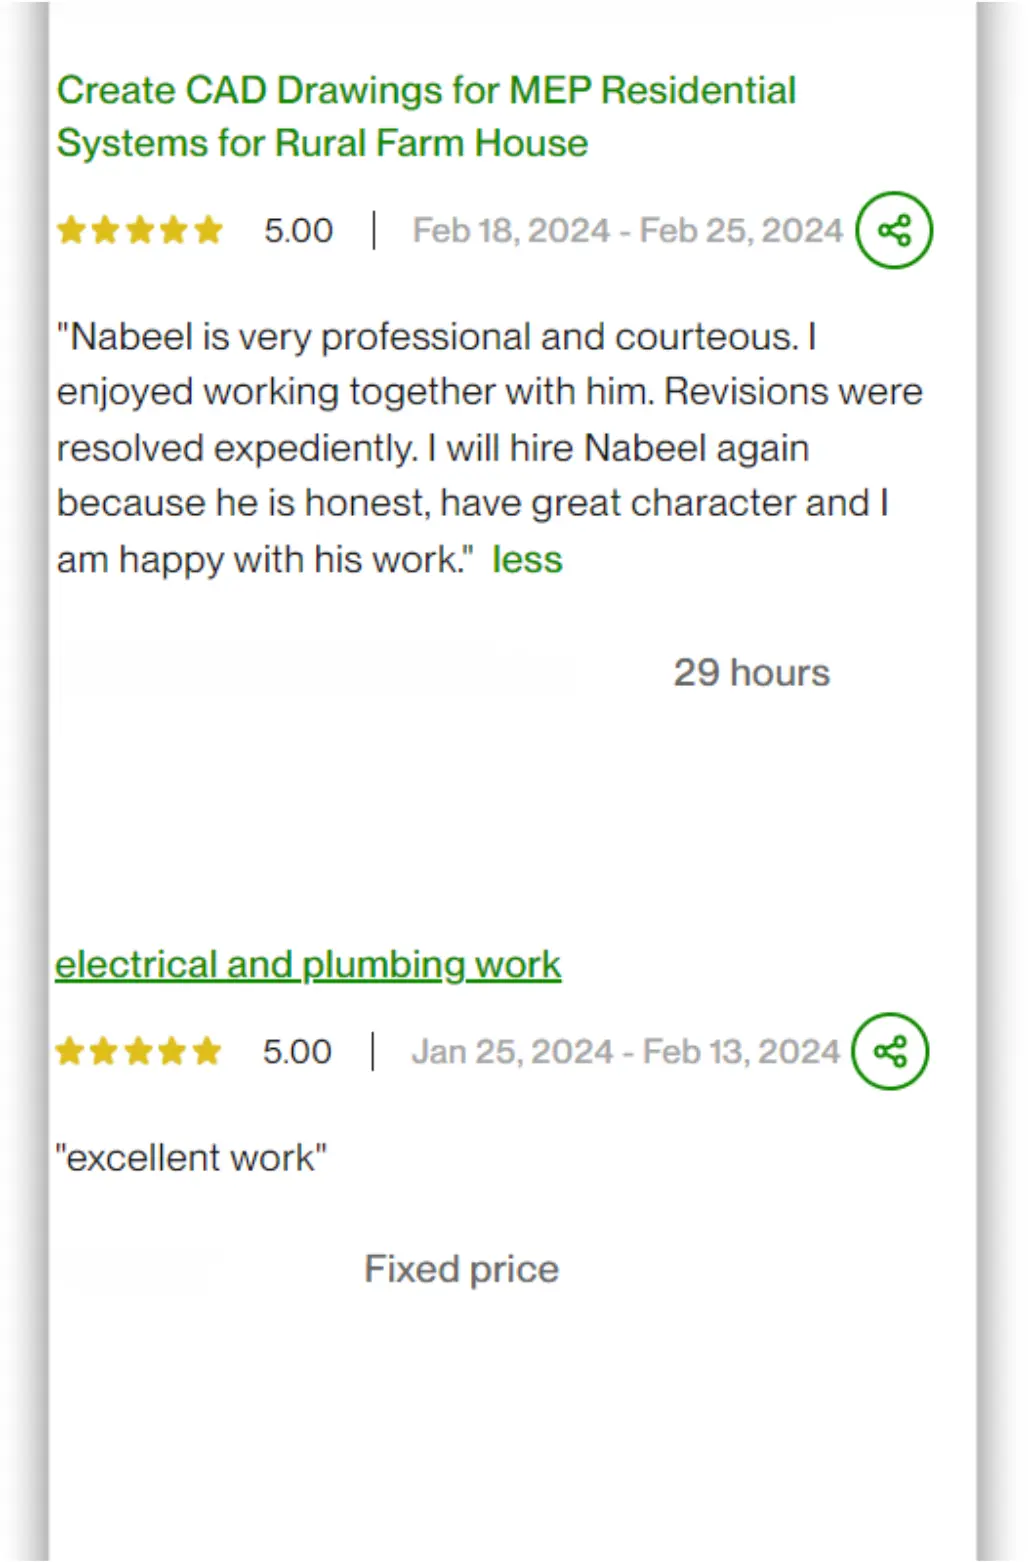Click the 29 hours label
The image size is (1031, 1562).
point(752,672)
